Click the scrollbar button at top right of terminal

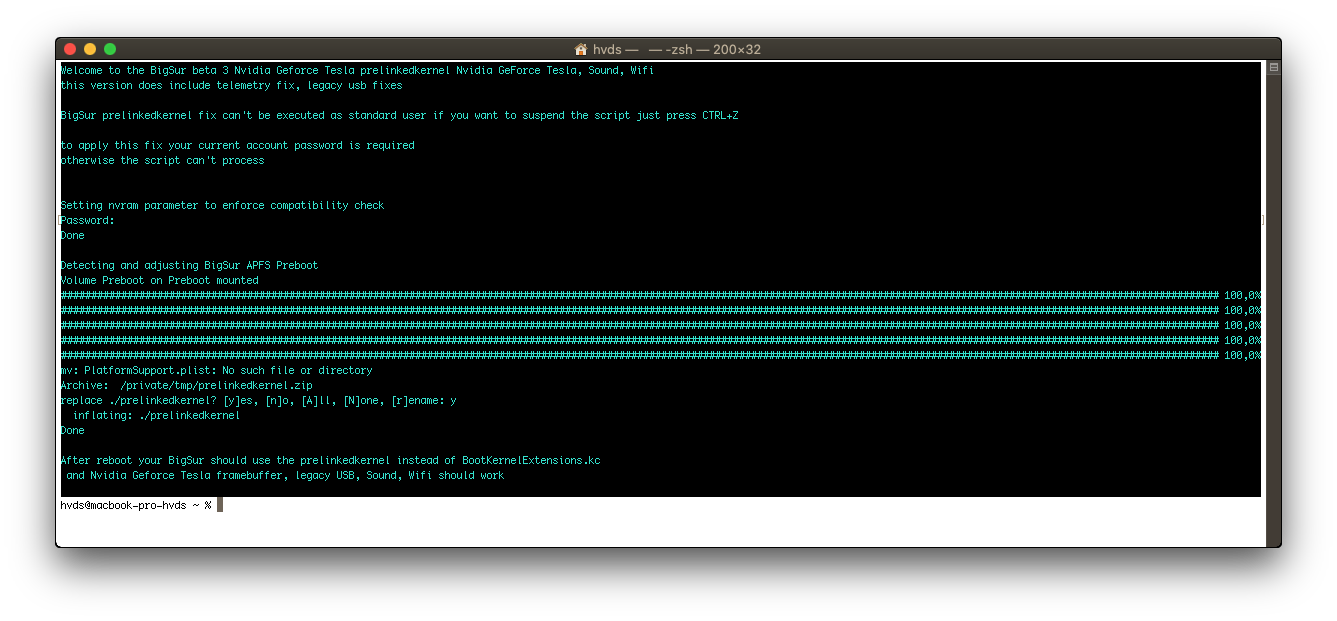coord(1273,68)
